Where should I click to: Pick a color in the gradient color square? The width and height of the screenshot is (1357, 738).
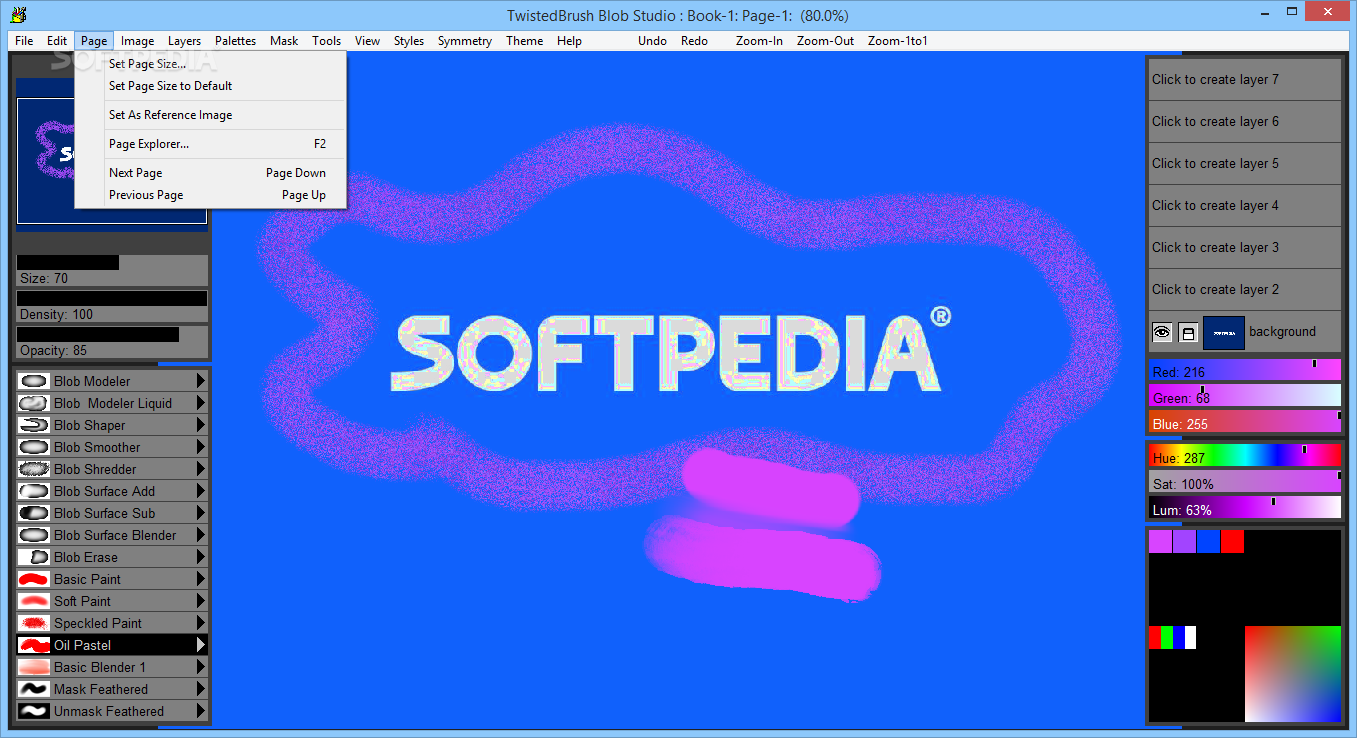1292,673
